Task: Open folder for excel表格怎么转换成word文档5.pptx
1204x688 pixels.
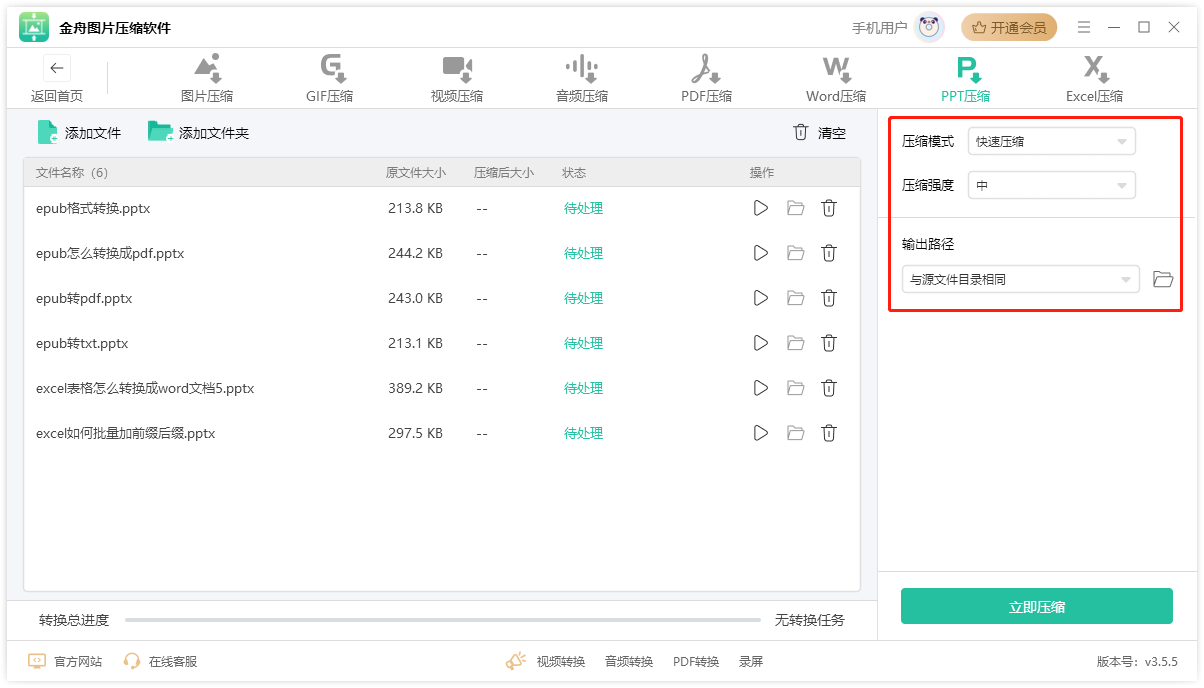Action: click(795, 388)
